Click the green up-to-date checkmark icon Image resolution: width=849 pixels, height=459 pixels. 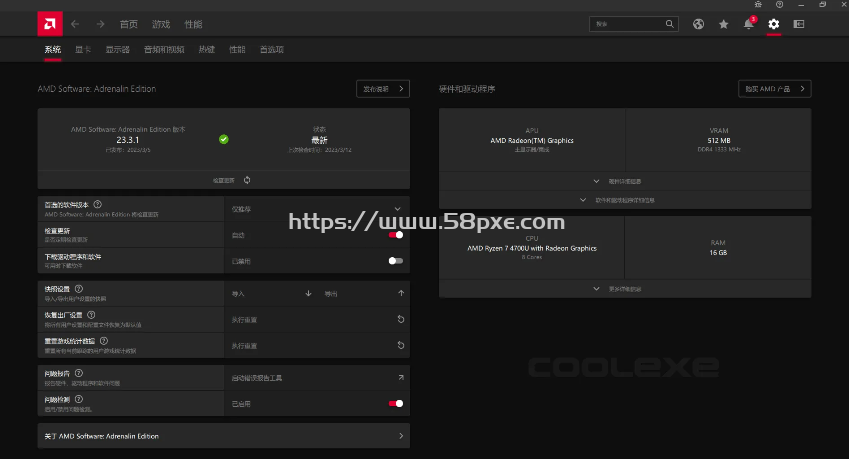(x=224, y=139)
